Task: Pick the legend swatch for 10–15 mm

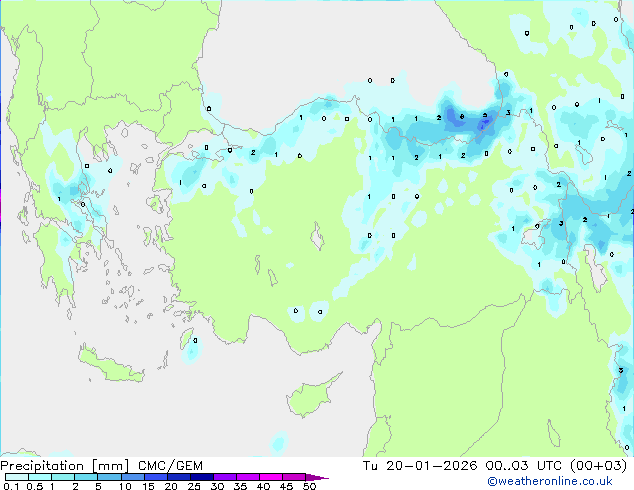Action: tap(133, 477)
